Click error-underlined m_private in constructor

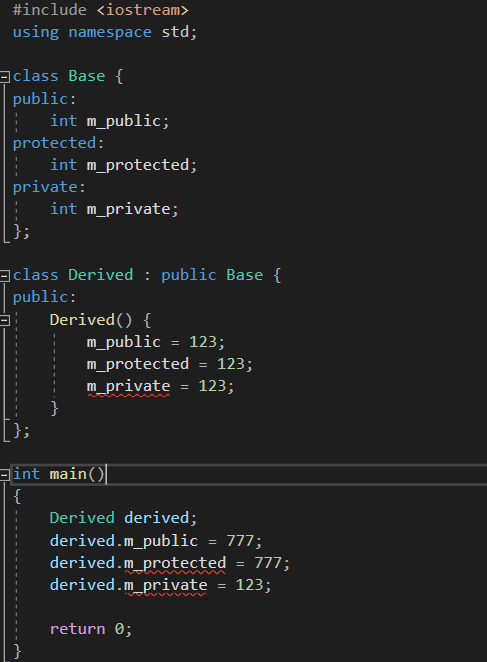[128, 386]
